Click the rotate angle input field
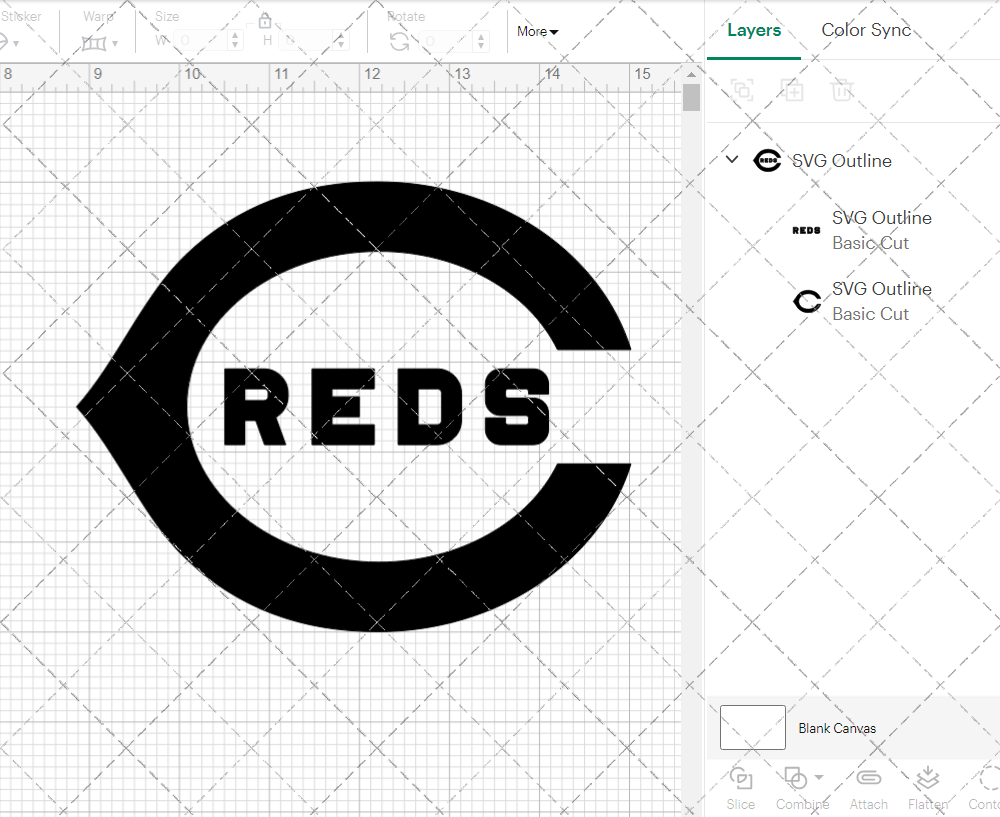The width and height of the screenshot is (1000, 817). pos(446,41)
